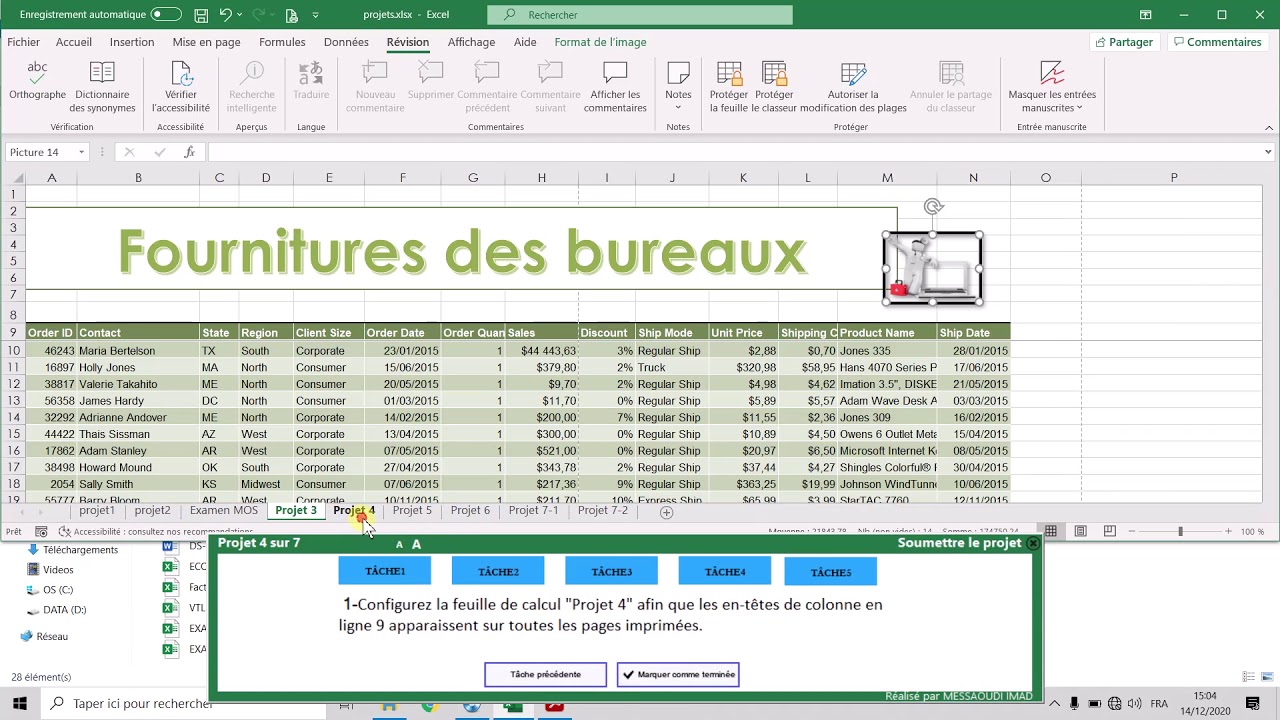Open the Formules tab

(282, 42)
